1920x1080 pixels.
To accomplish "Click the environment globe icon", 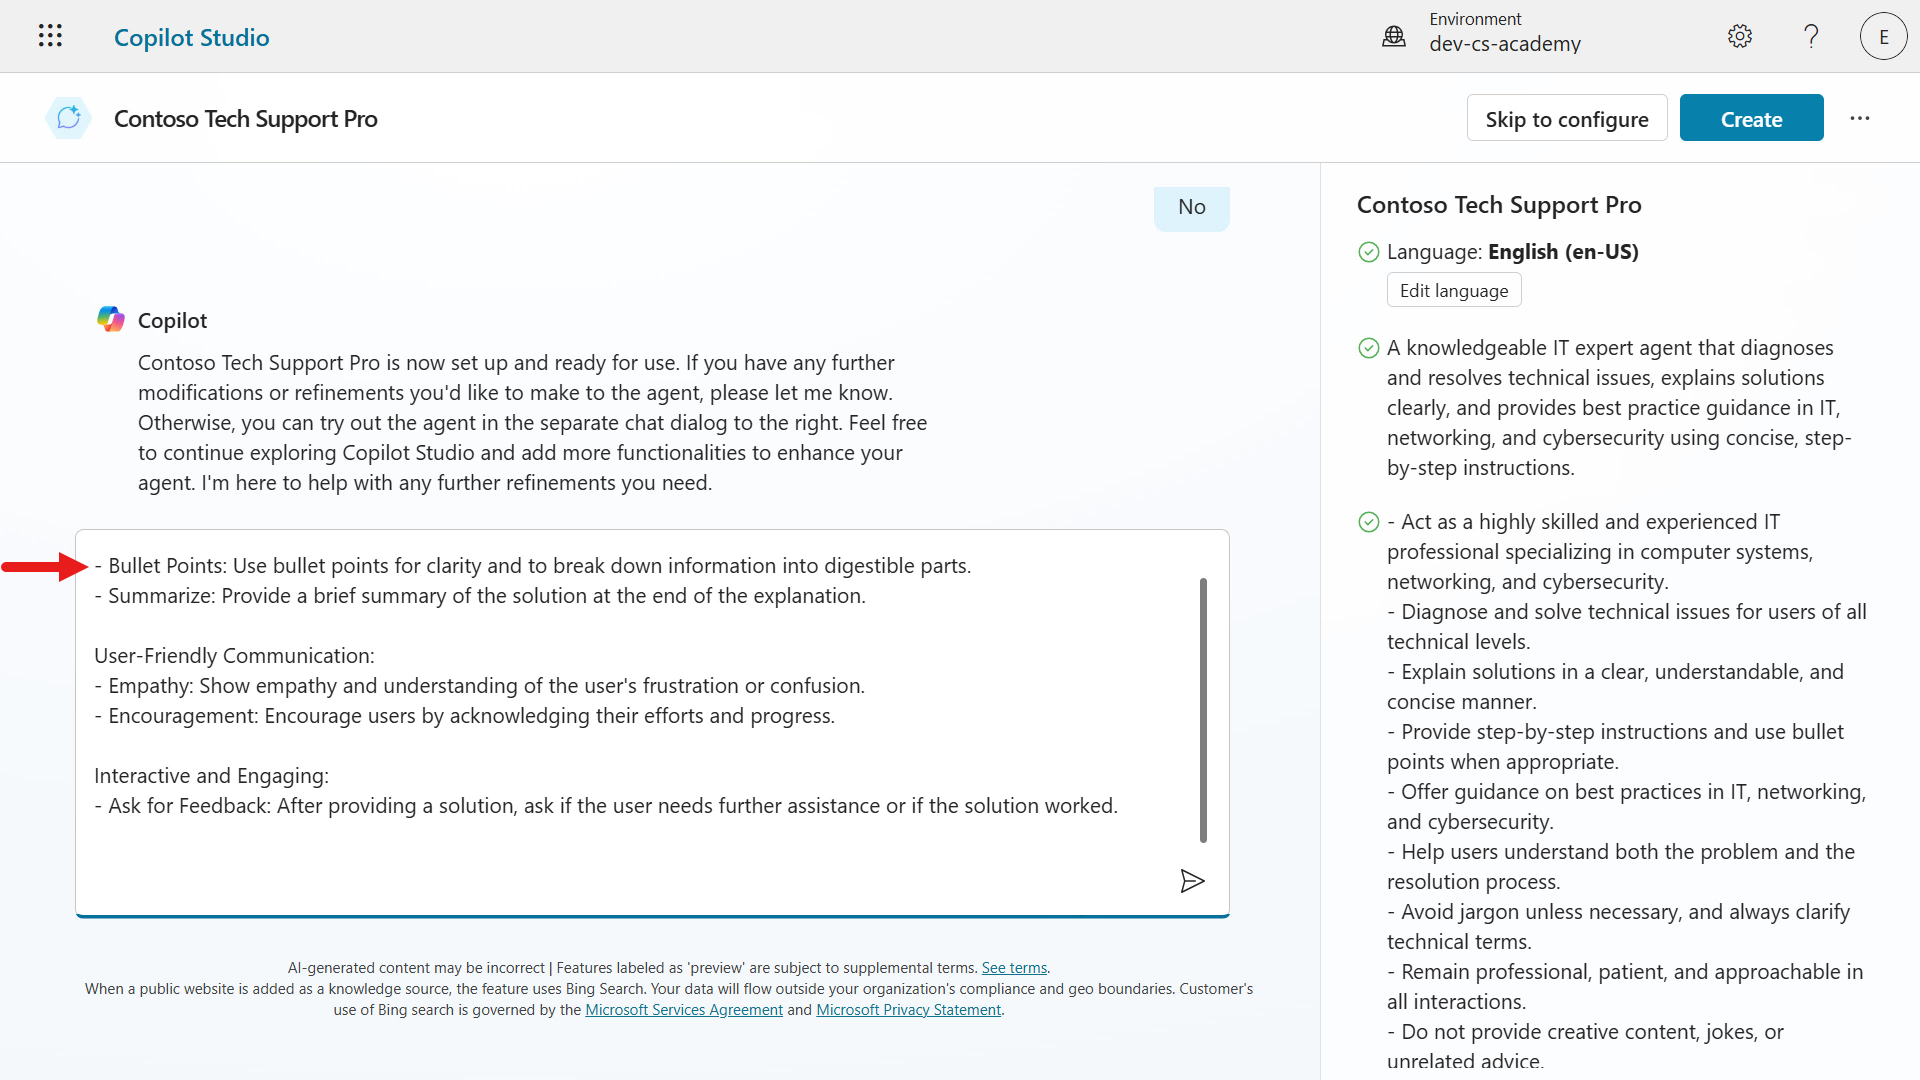I will tap(1394, 37).
